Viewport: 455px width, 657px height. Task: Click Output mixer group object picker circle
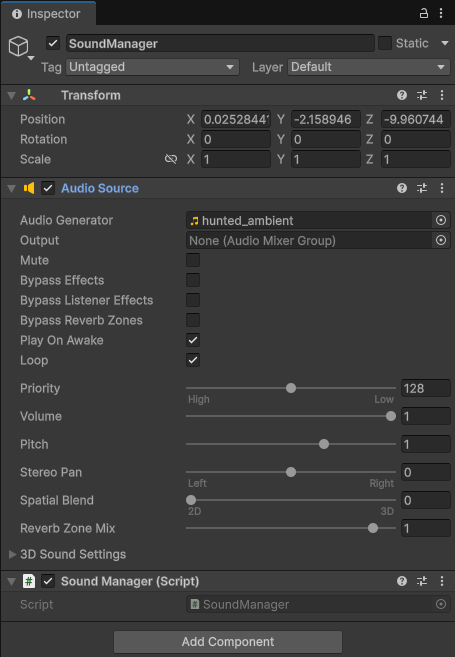tap(441, 240)
